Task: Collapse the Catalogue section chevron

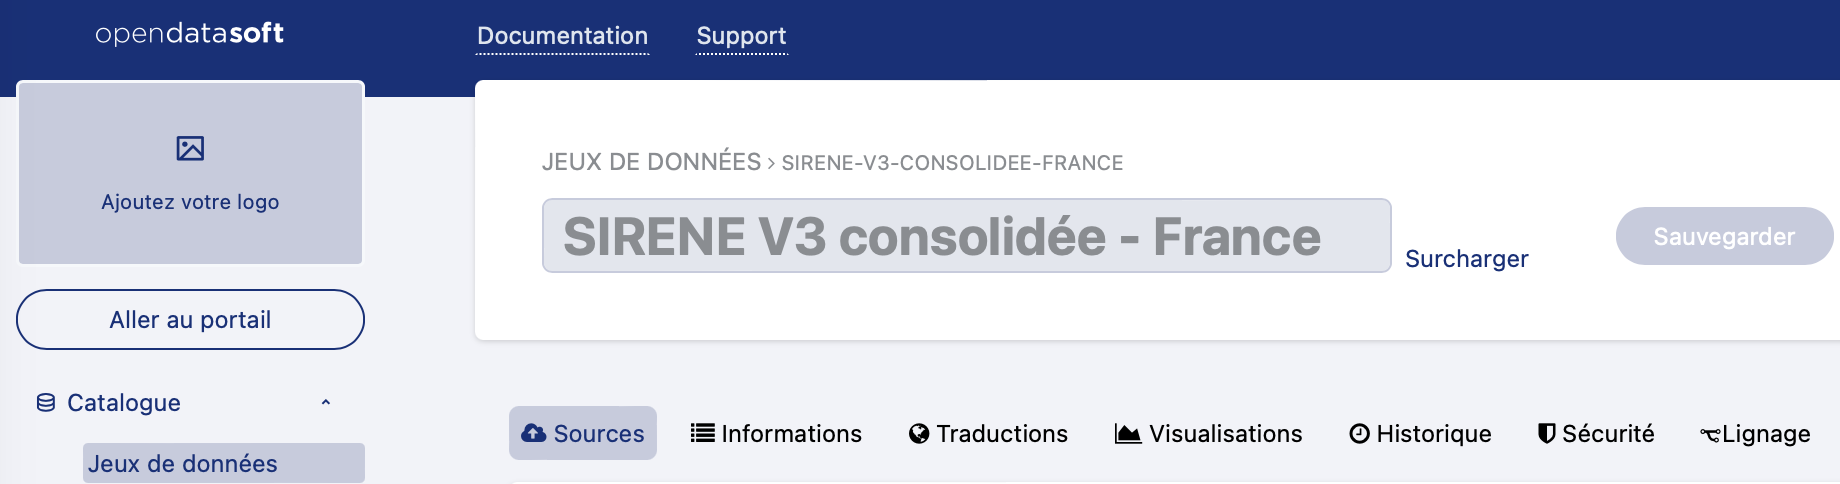Action: (x=325, y=402)
